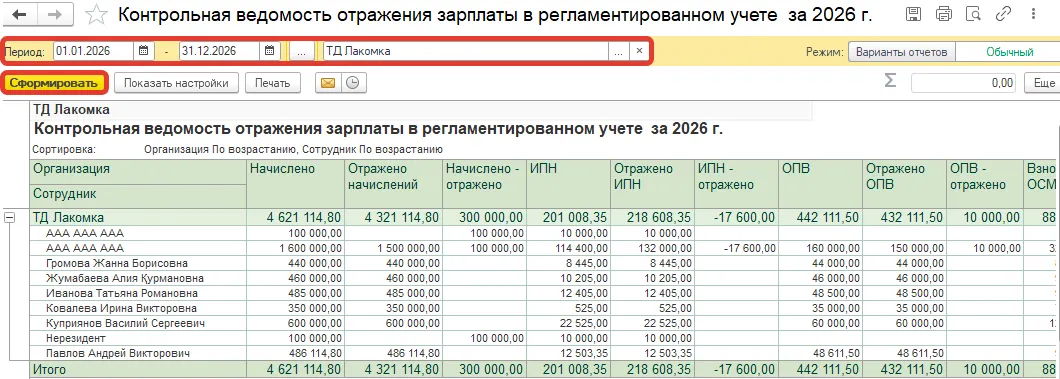The width and height of the screenshot is (1060, 379).
Task: Click the Печать button
Action: click(x=272, y=83)
